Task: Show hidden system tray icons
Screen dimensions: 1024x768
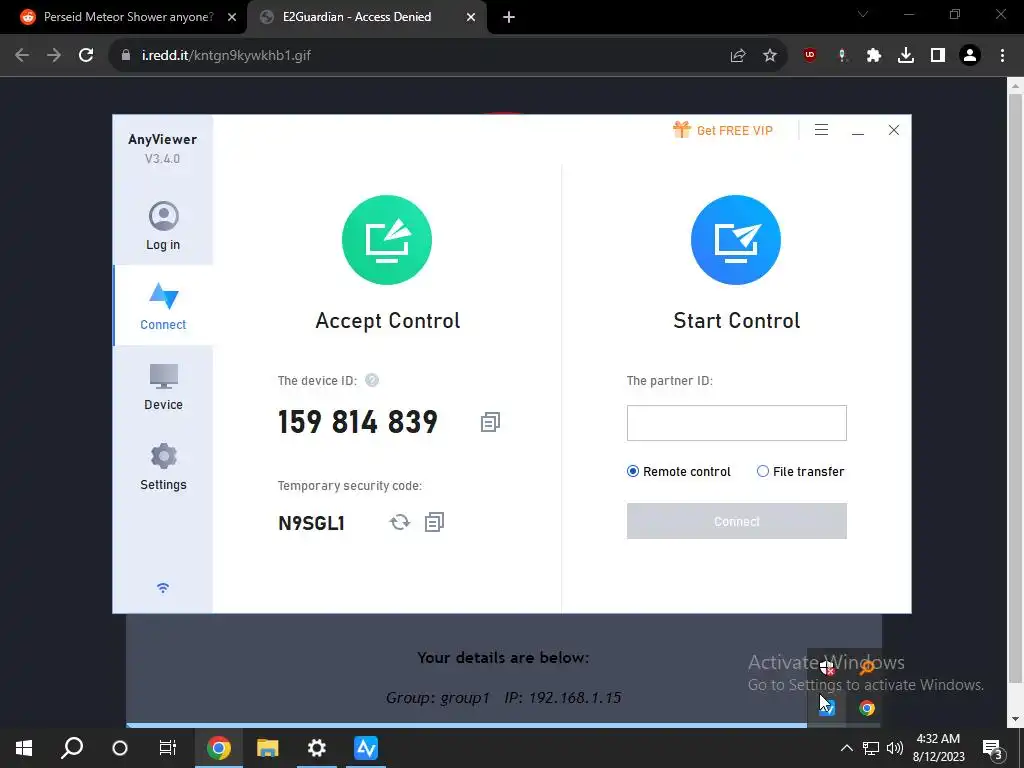Action: point(846,748)
